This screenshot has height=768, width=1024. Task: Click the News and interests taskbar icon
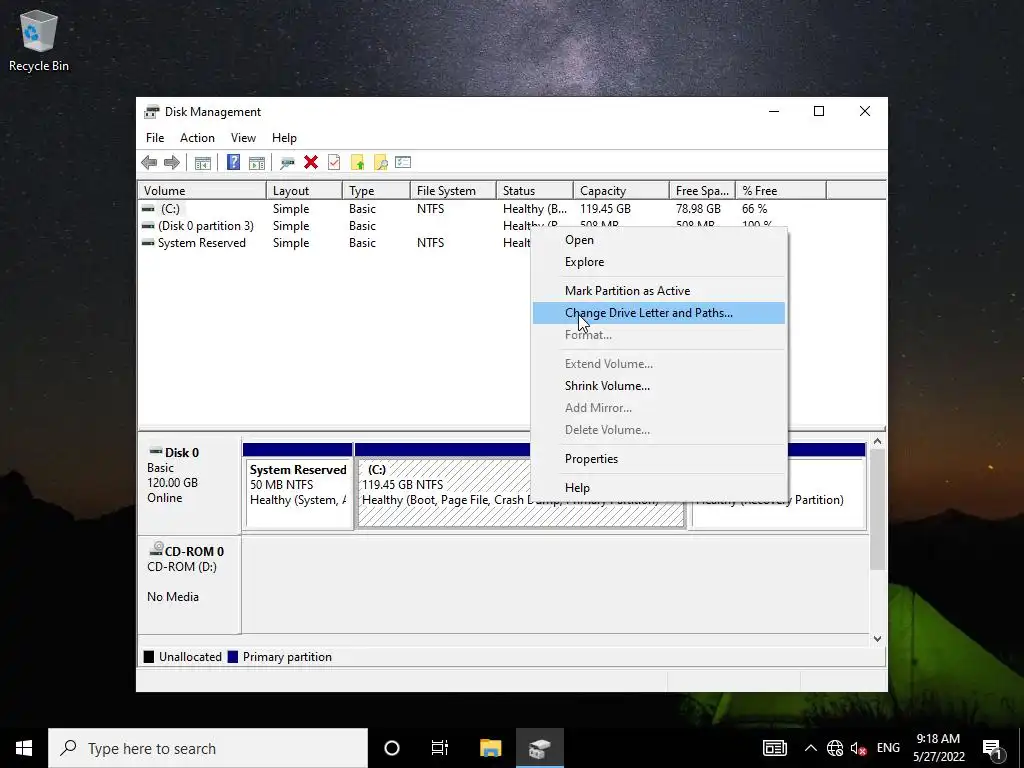tap(775, 748)
